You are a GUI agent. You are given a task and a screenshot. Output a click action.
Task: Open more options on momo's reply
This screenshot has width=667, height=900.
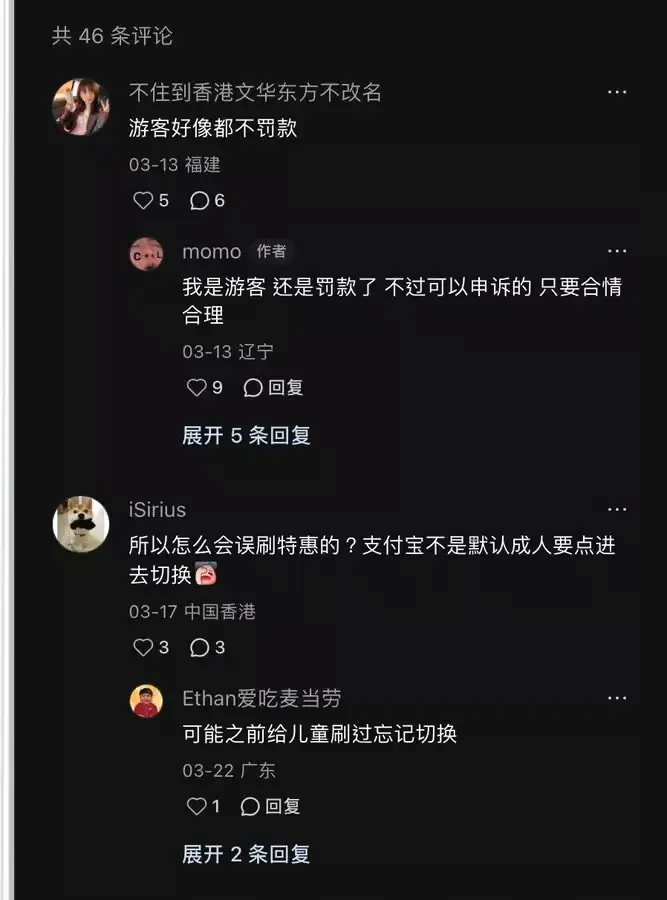617,251
